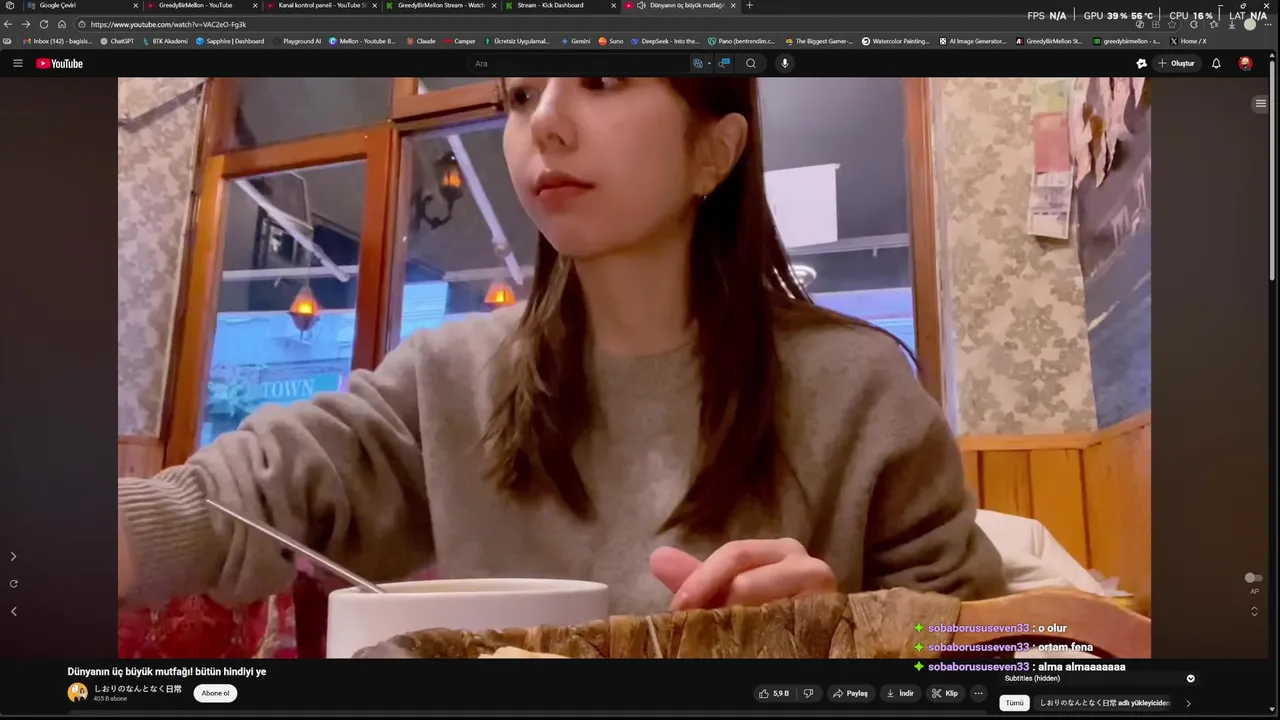Open the Watercolor Painting bookmark
Image resolution: width=1280 pixels, height=720 pixels.
[896, 41]
